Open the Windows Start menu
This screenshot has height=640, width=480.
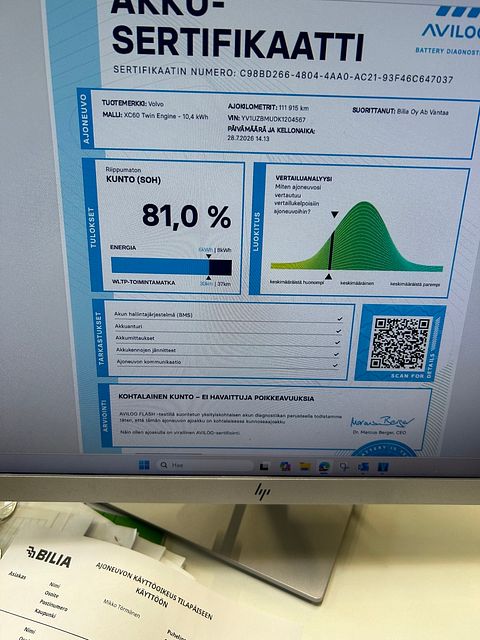coord(144,465)
